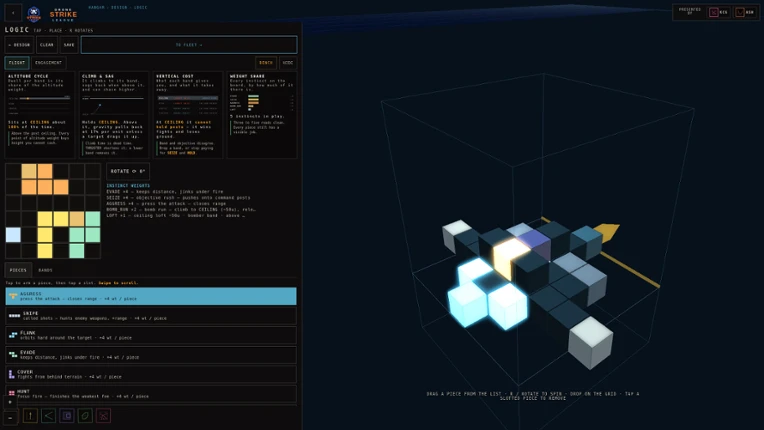Open HANGAR in the breadcrumb trail
Viewport: 764px width, 430px height.
pyautogui.click(x=96, y=8)
